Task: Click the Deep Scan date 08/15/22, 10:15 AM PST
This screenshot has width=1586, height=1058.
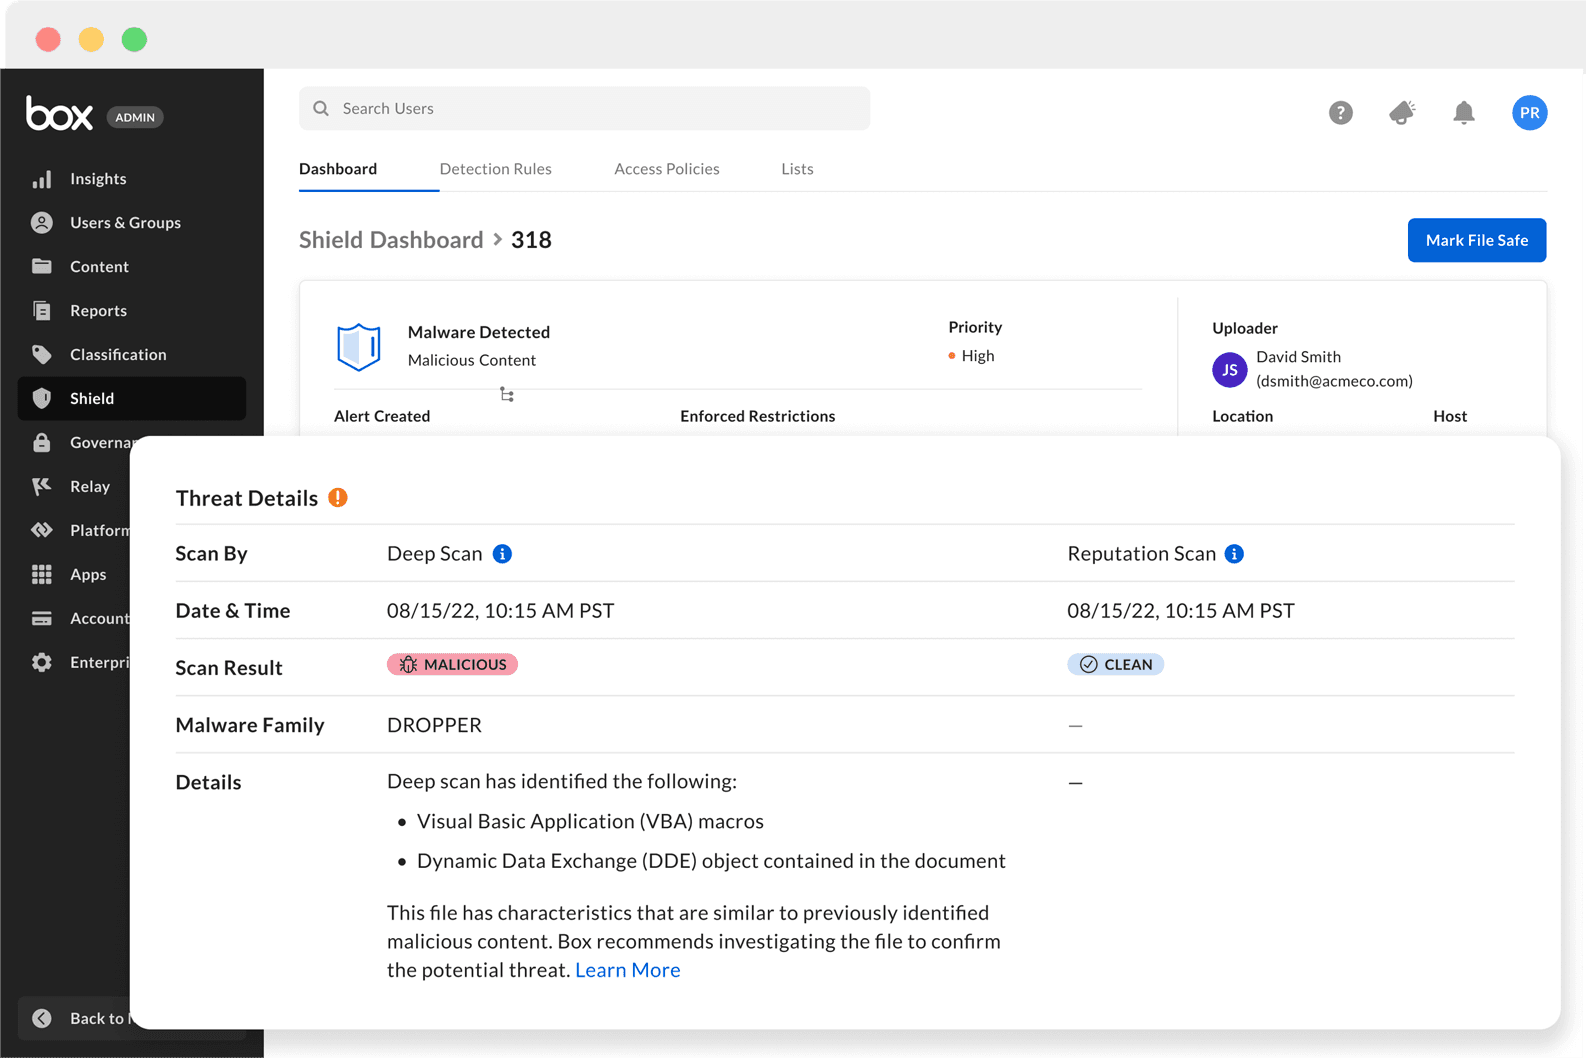Action: (500, 611)
